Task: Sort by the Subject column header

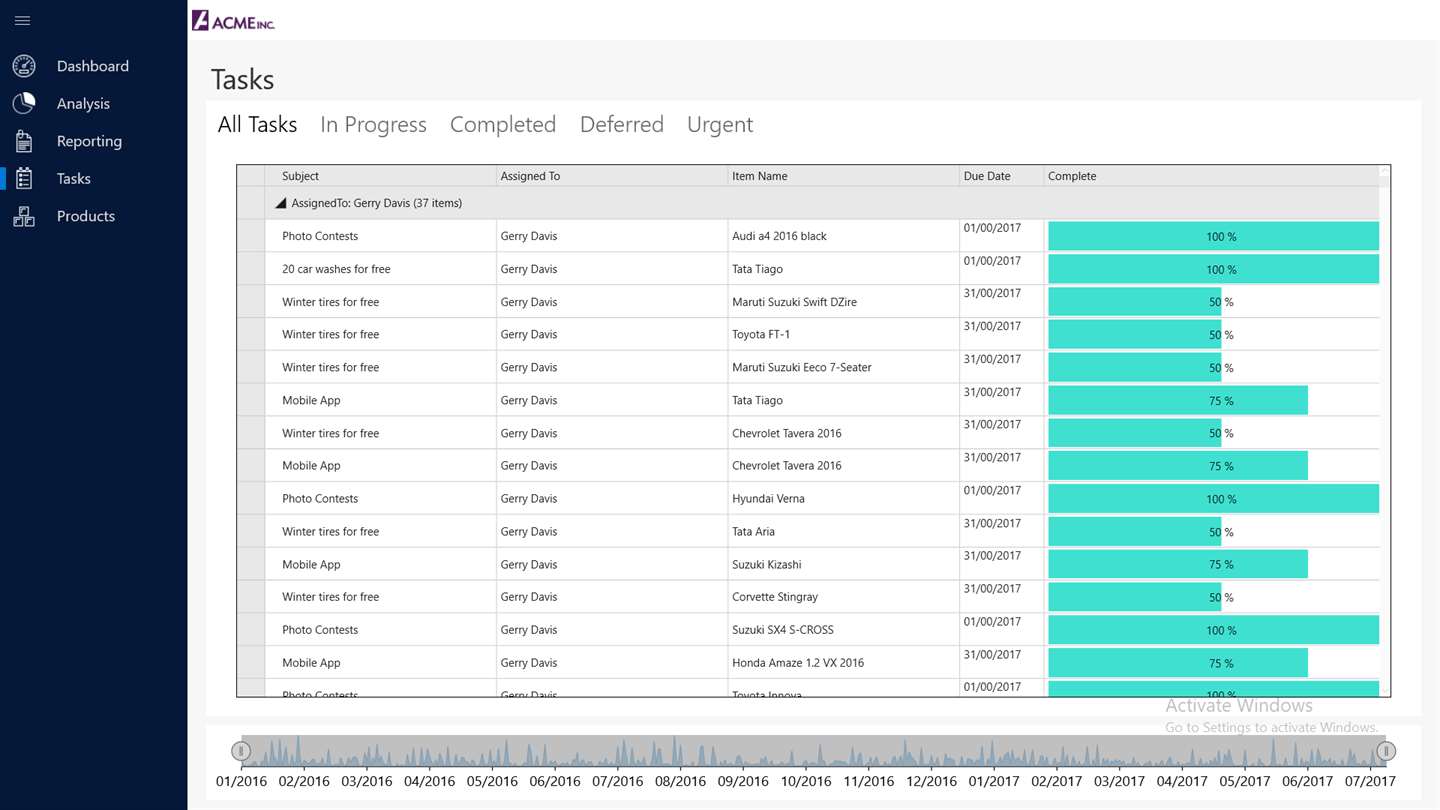Action: 381,176
